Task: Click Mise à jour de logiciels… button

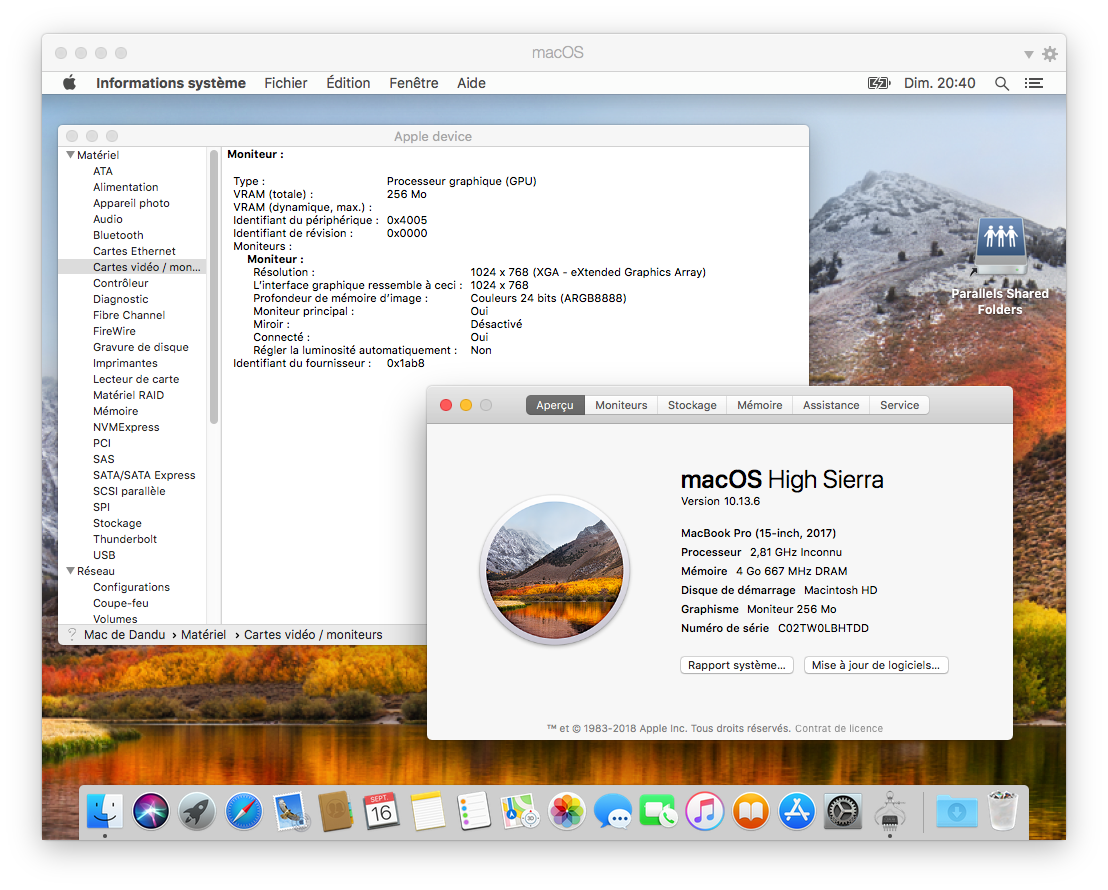Action: (x=876, y=665)
